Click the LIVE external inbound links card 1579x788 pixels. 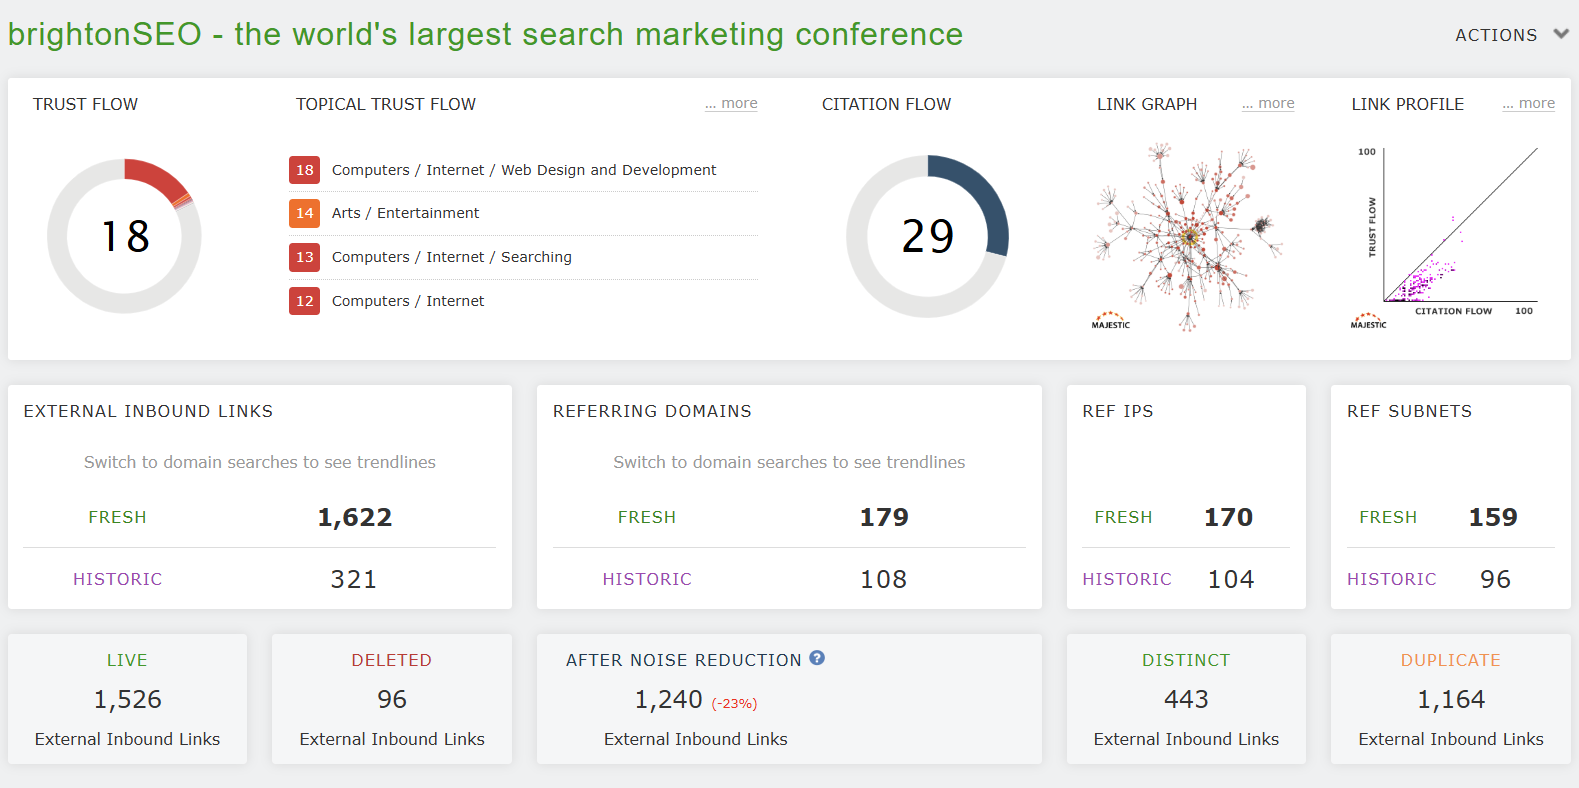coord(127,699)
